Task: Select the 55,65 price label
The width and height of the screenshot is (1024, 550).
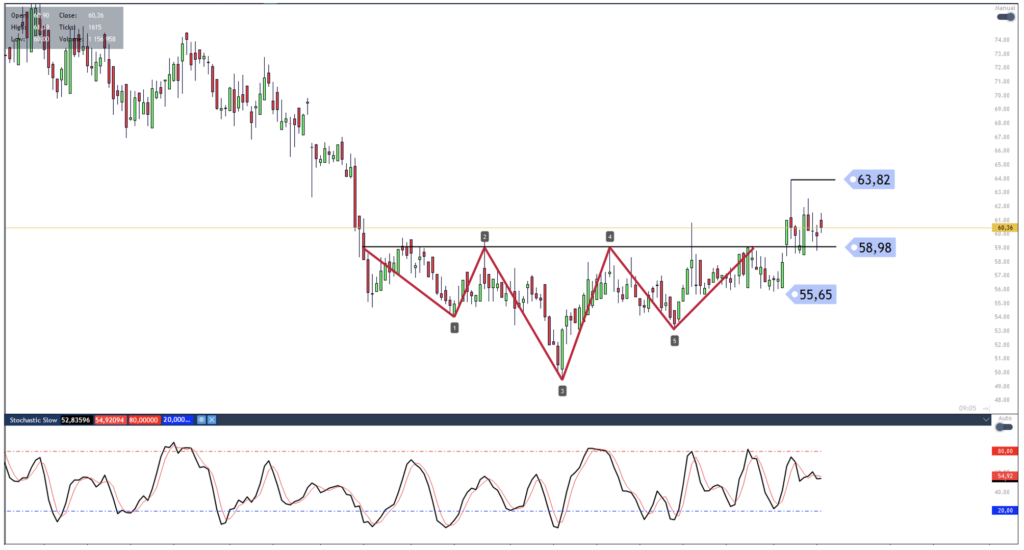Action: 811,294
